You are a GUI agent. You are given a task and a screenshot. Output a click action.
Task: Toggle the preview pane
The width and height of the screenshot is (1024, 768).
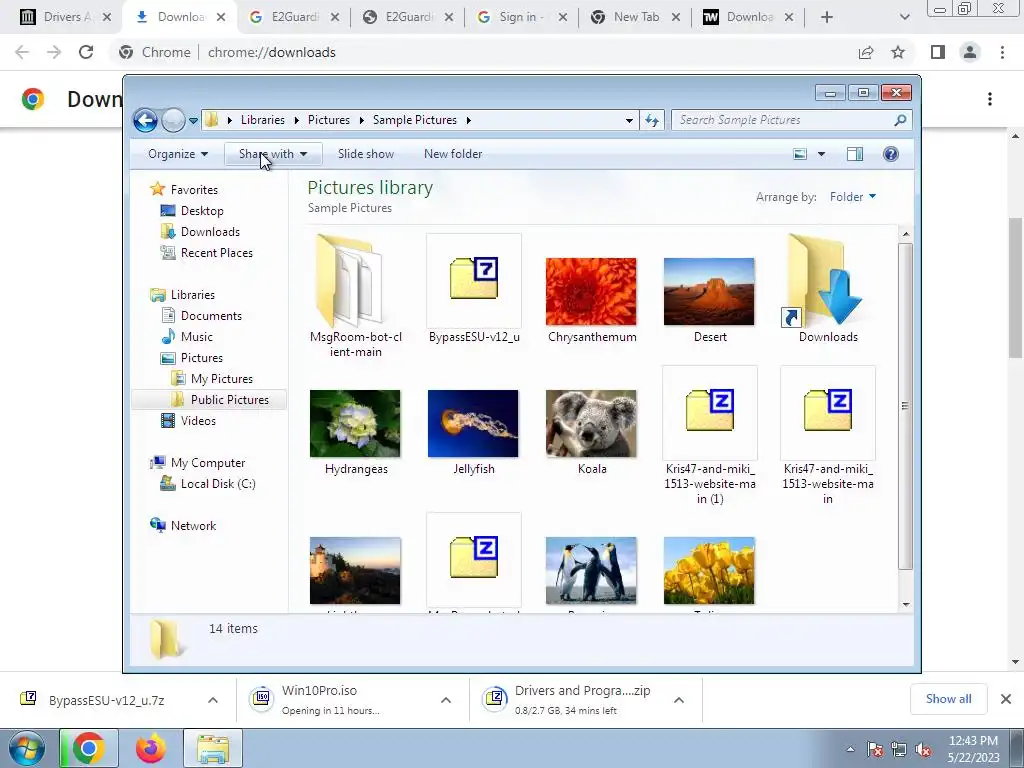[x=855, y=154]
